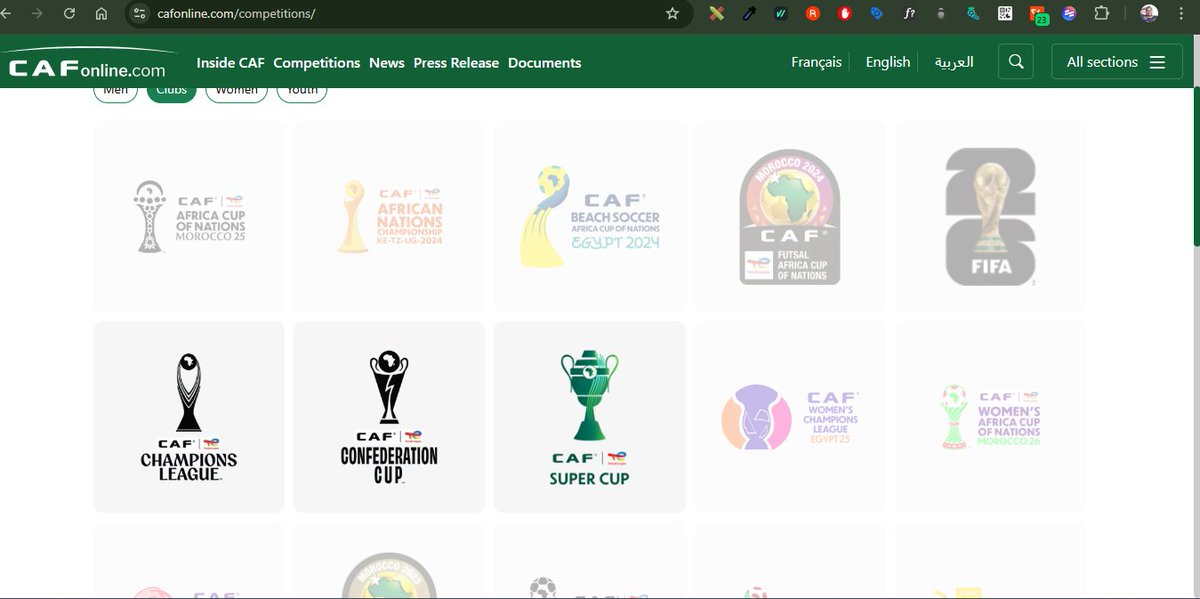Viewport: 1200px width, 599px height.
Task: Open the red circle R extension
Action: (813, 14)
